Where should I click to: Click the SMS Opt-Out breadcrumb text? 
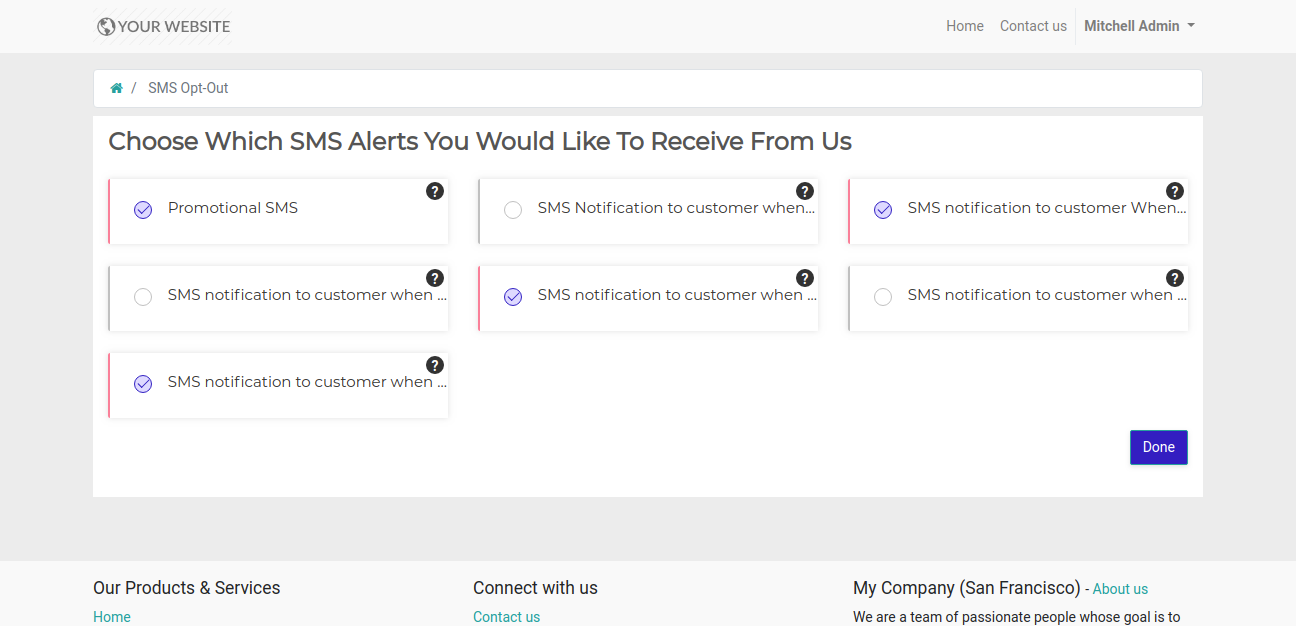[188, 88]
